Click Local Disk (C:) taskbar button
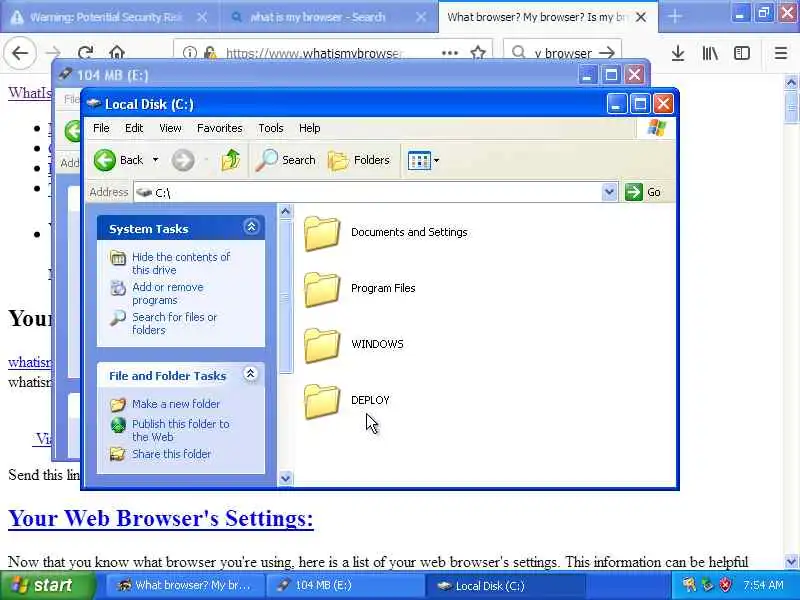The width and height of the screenshot is (800, 600). tap(504, 586)
